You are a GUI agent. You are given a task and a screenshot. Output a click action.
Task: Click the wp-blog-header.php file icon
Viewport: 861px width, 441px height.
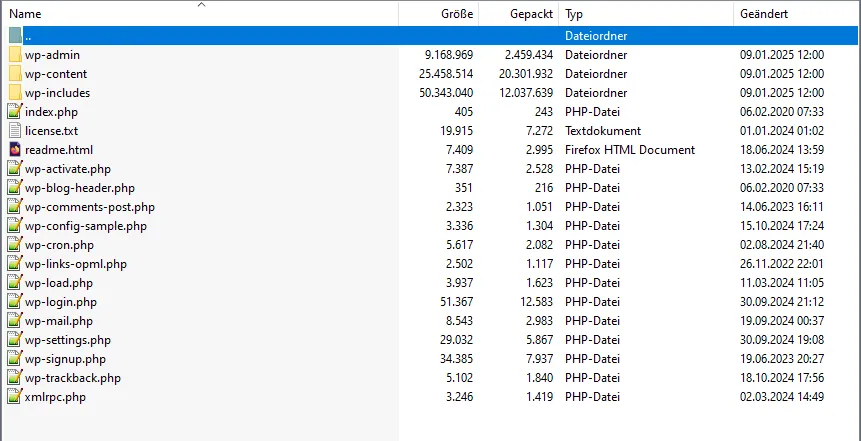coord(15,188)
